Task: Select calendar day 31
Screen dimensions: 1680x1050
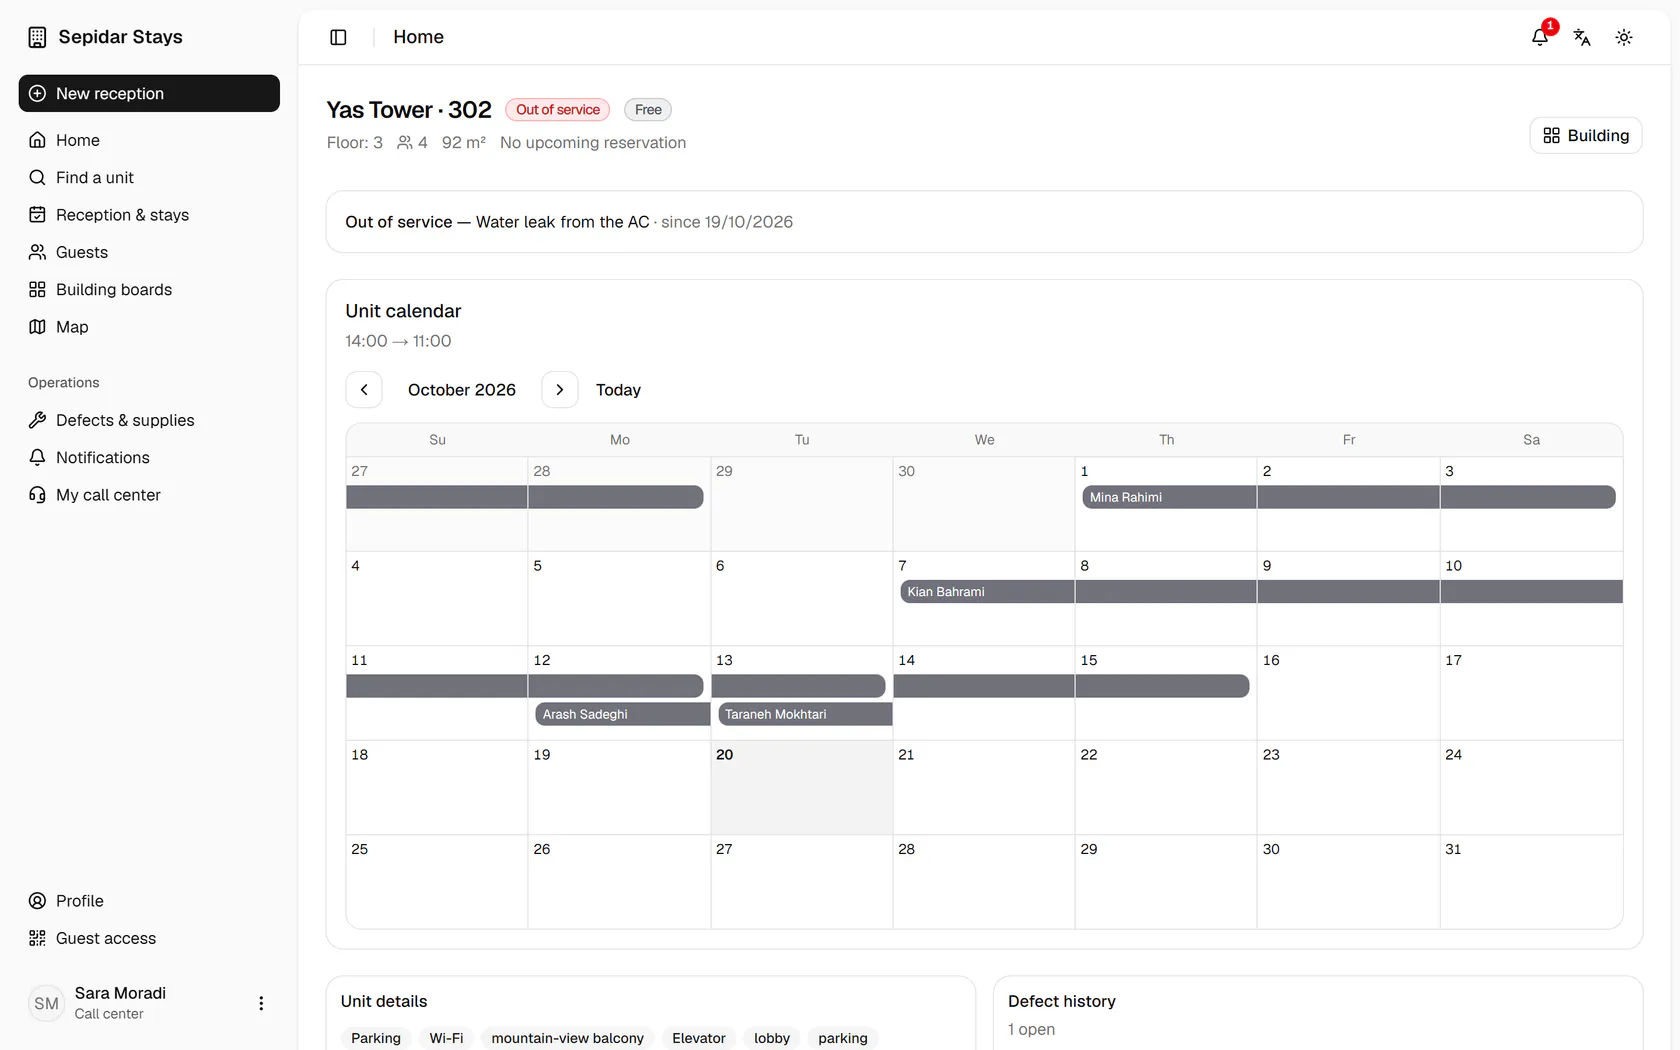Action: (x=1531, y=882)
